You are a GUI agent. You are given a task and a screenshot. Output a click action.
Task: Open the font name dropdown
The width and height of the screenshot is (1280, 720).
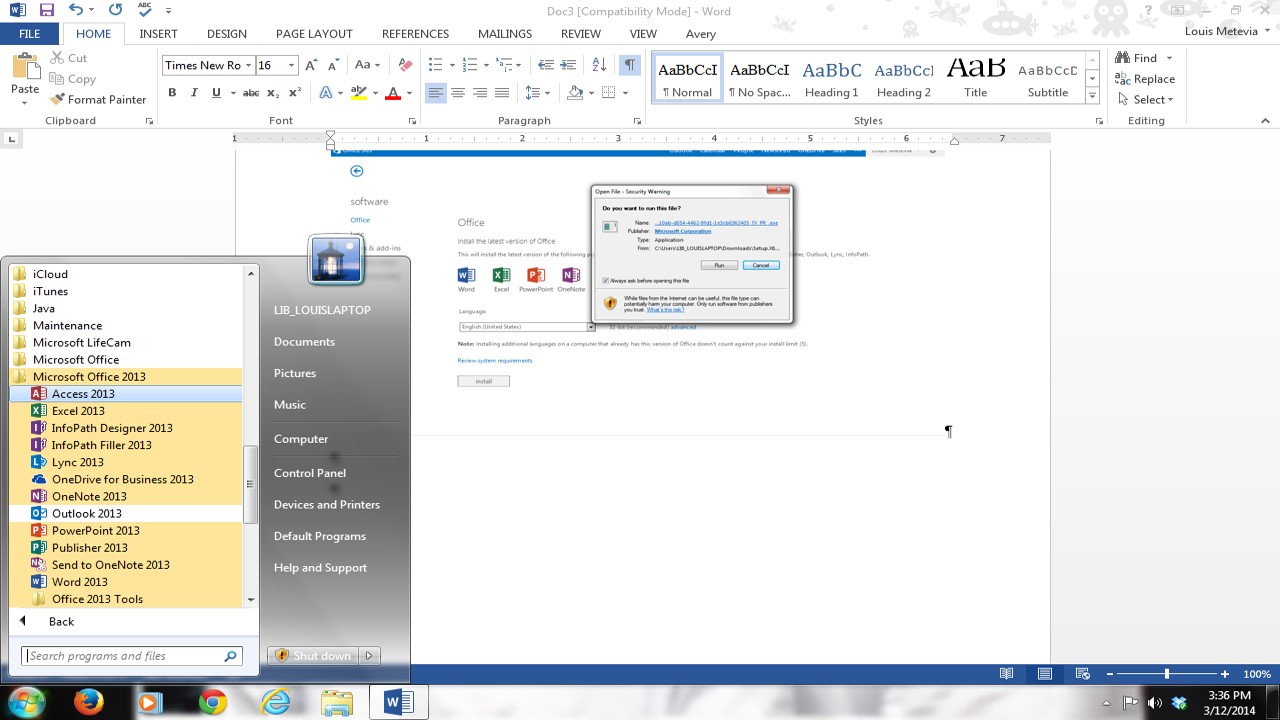(x=249, y=65)
